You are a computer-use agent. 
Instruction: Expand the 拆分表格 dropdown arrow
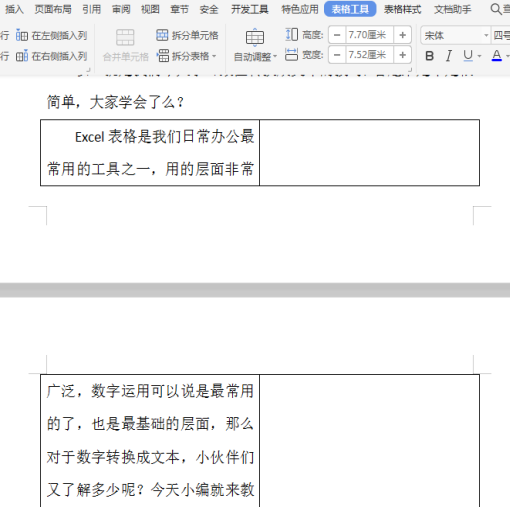[x=214, y=56]
